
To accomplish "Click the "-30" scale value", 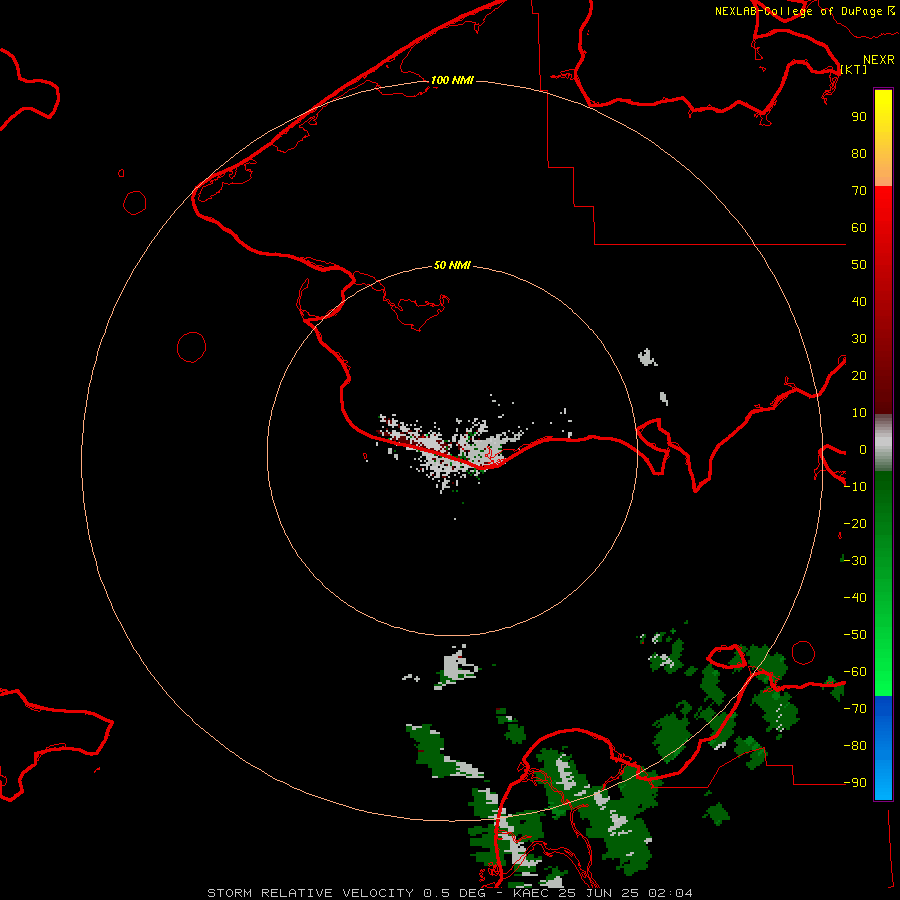I will click(x=855, y=561).
